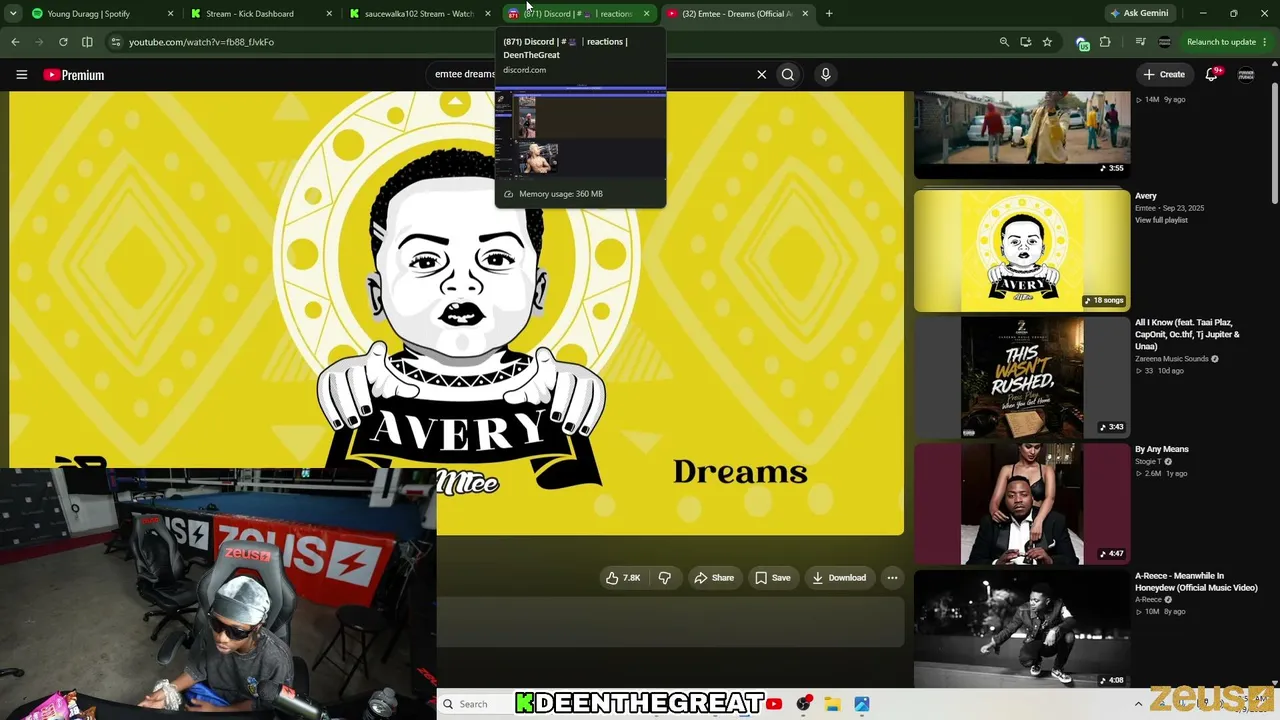Open Ask Gemini in the browser

tap(1139, 14)
